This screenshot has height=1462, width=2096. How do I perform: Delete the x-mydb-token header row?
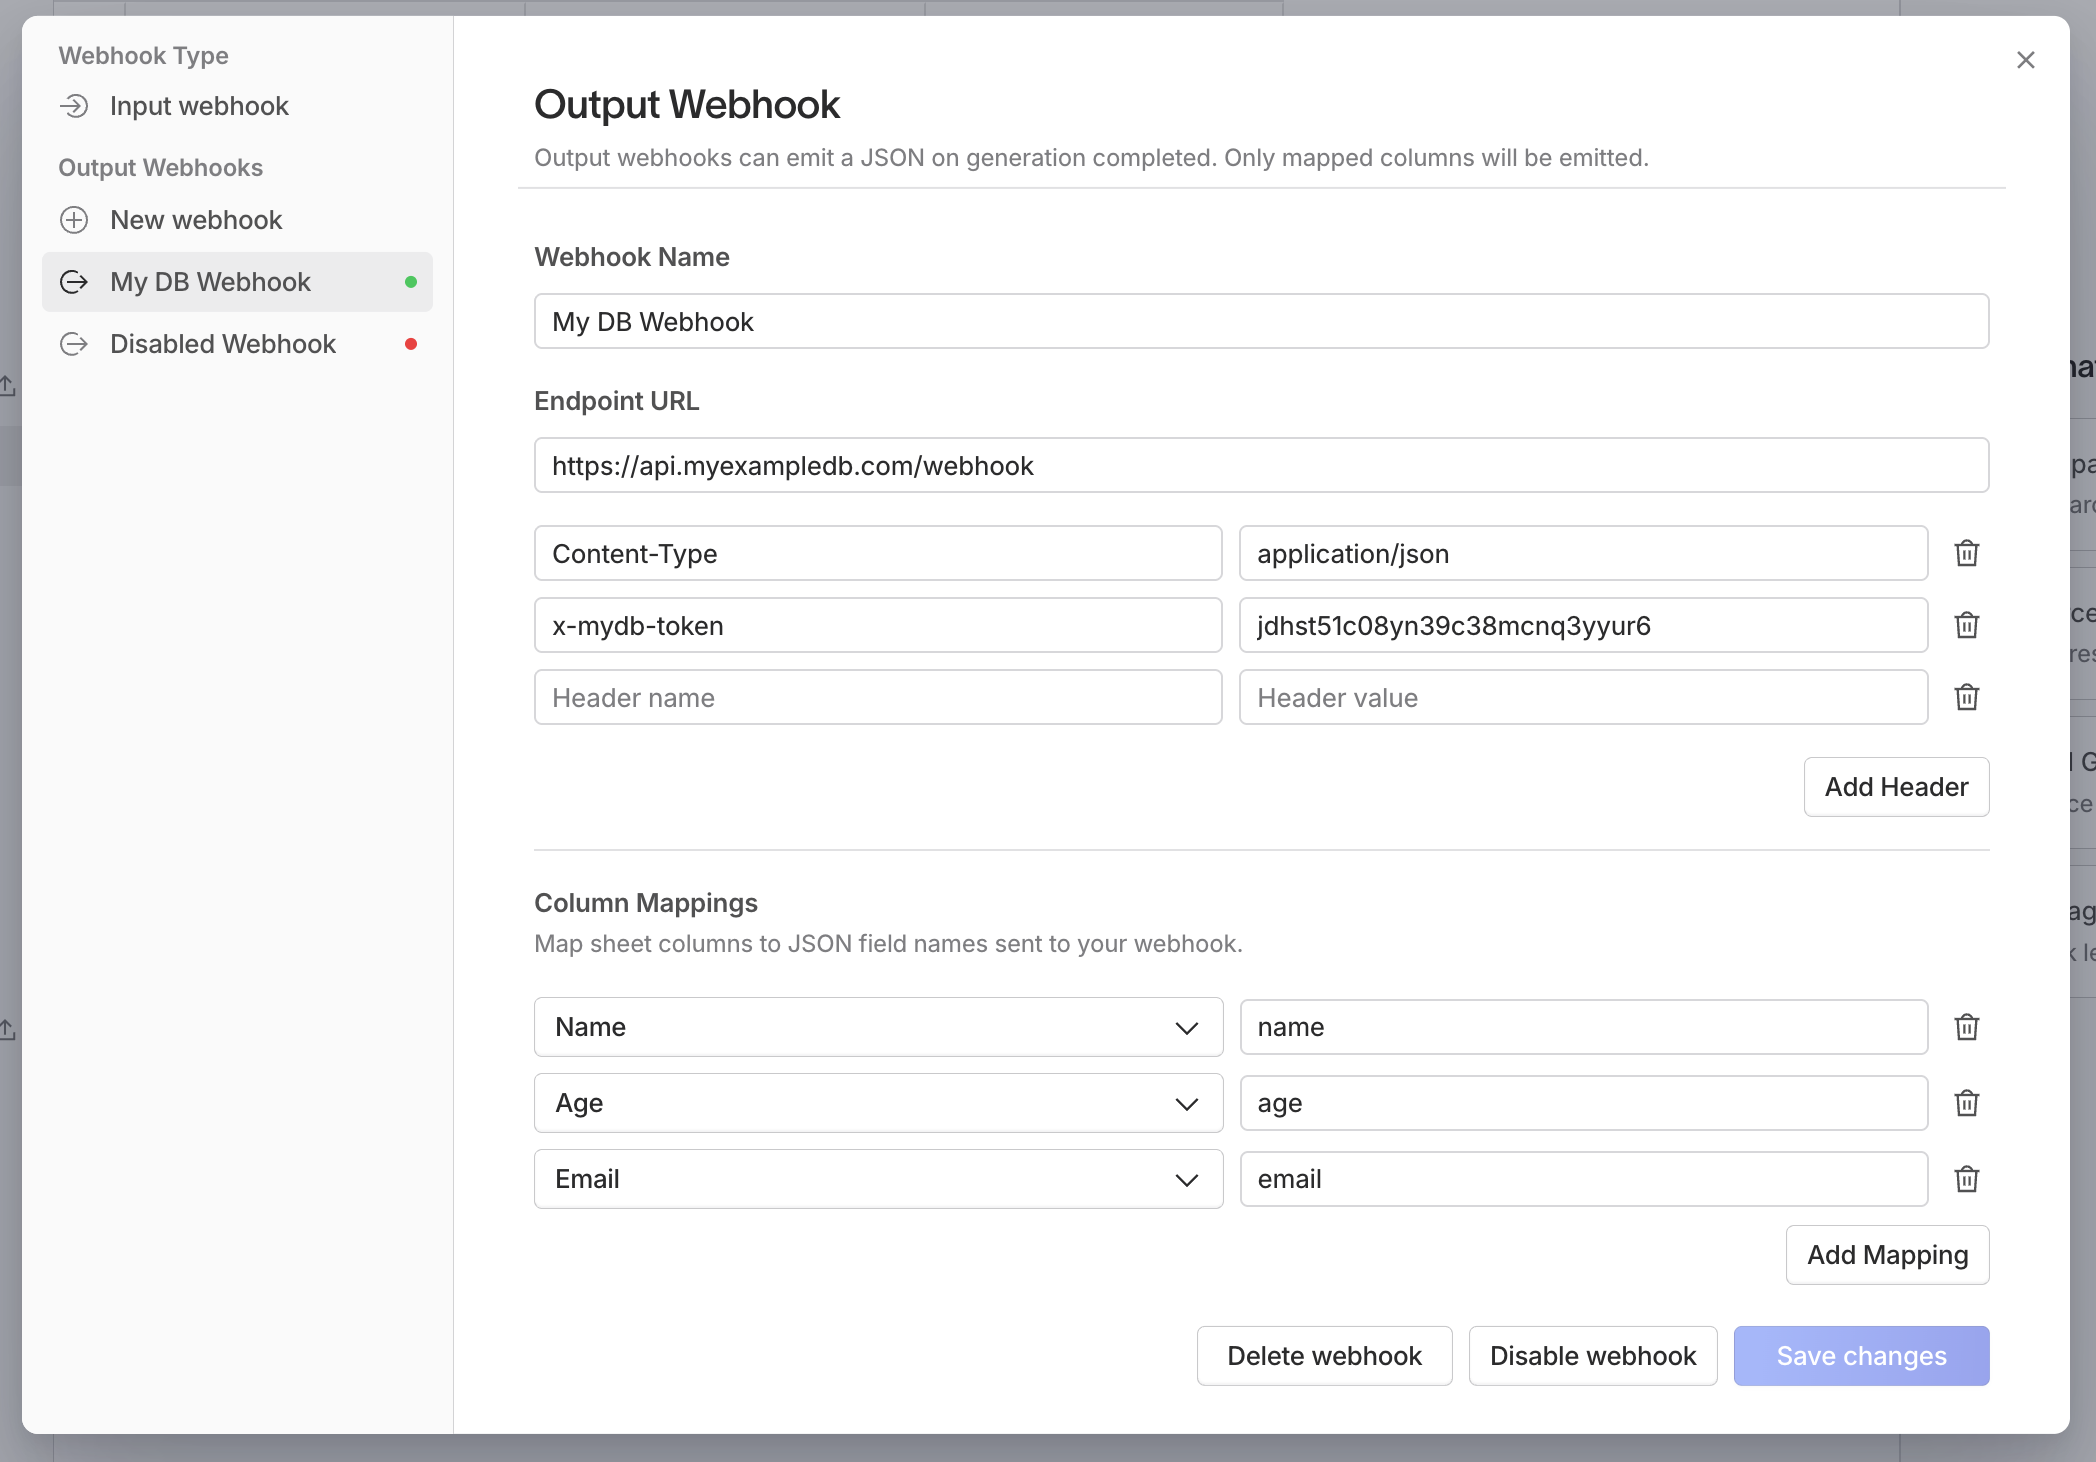(x=1966, y=625)
